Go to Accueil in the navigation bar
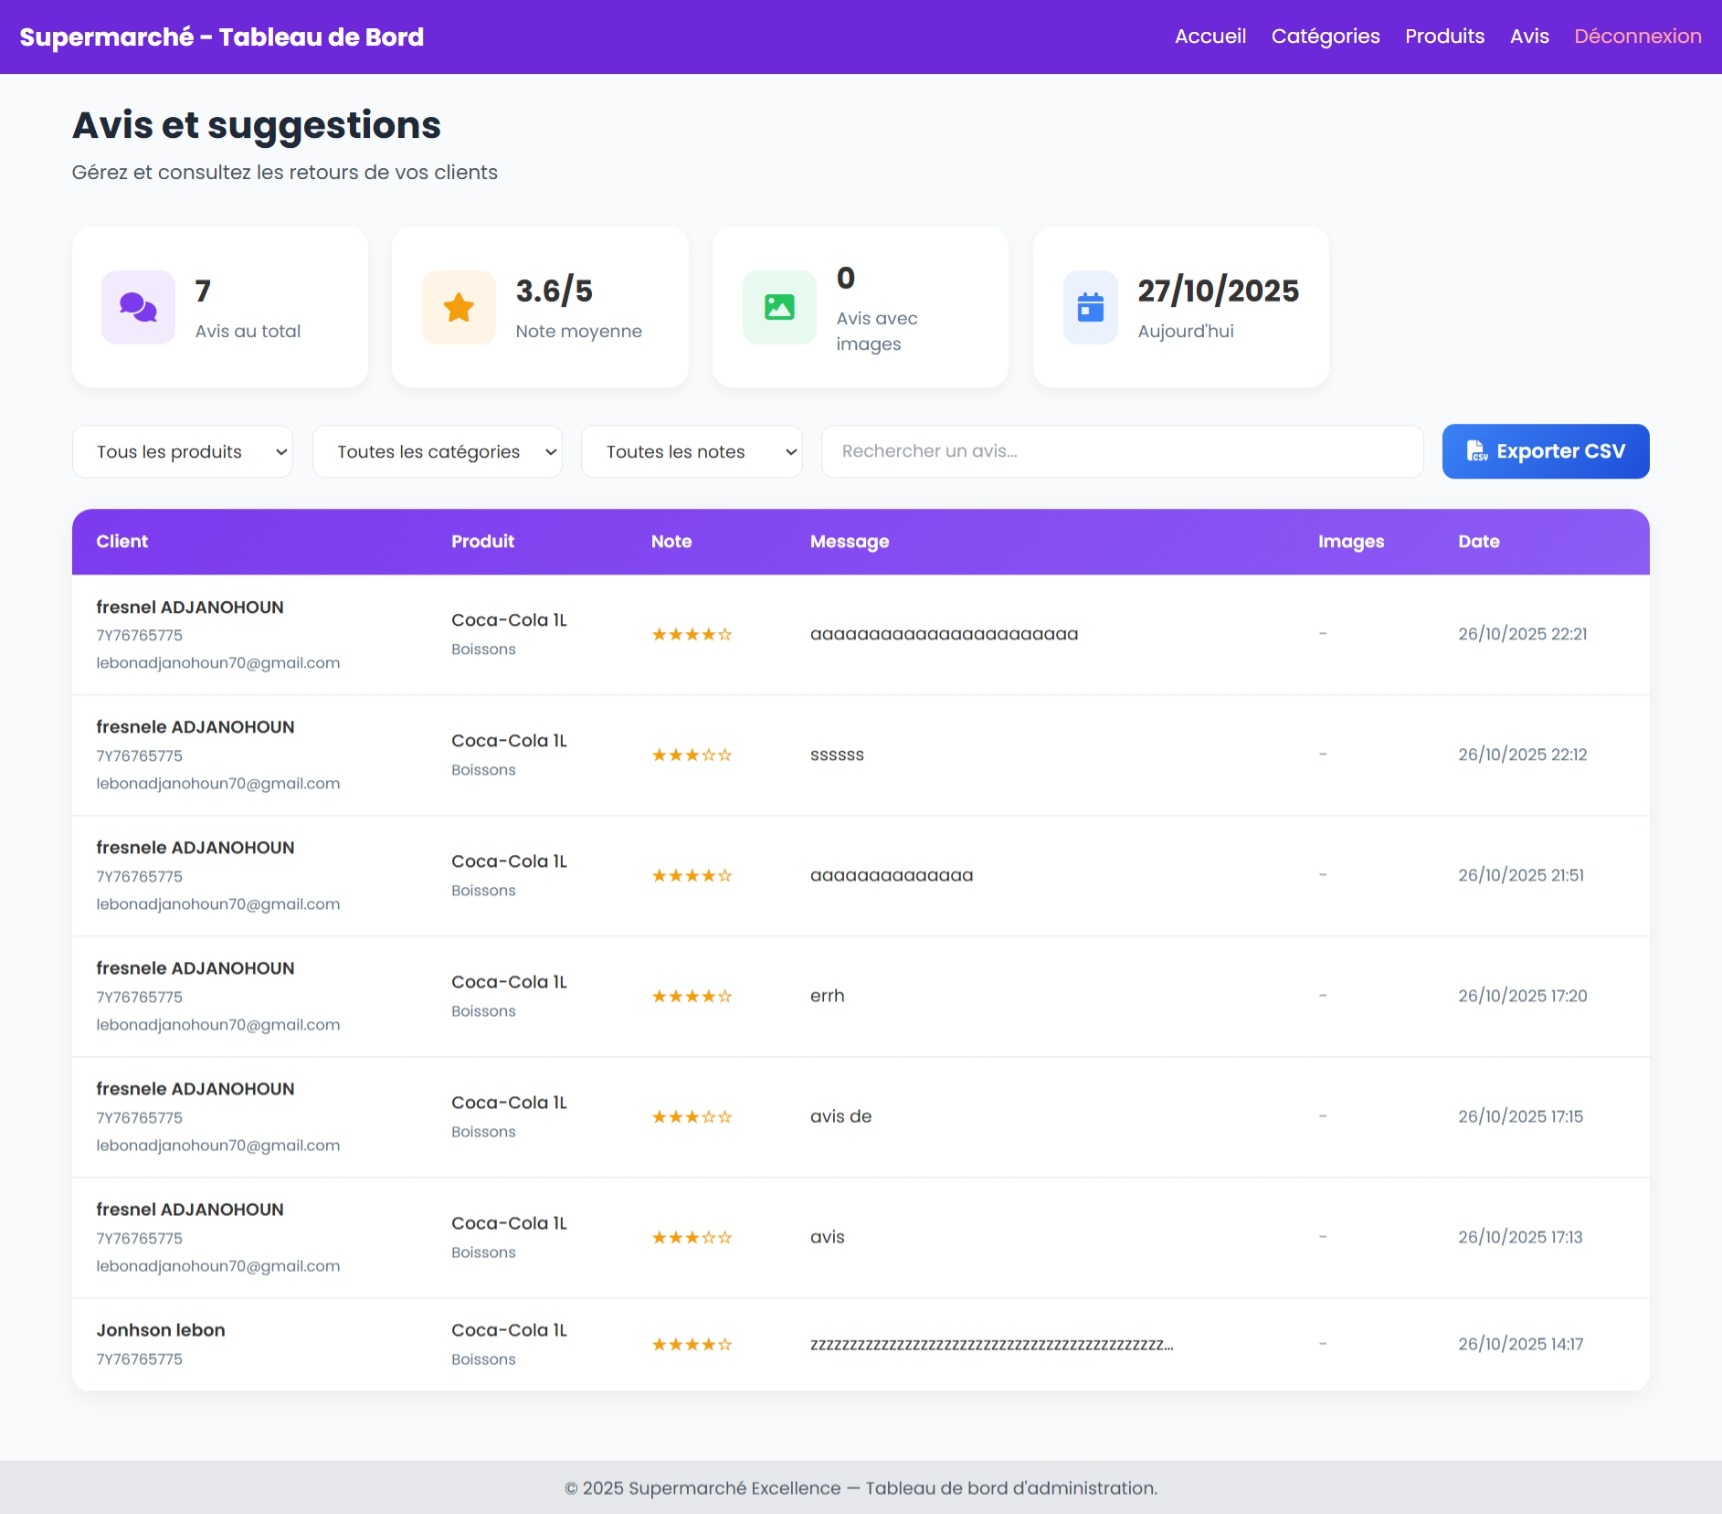 pos(1210,36)
